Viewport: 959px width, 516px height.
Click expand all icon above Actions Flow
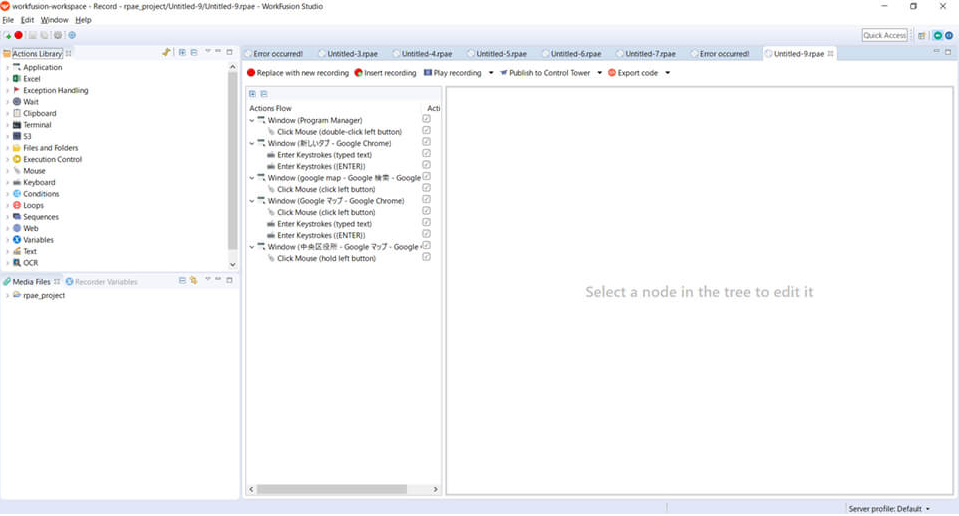(x=252, y=94)
